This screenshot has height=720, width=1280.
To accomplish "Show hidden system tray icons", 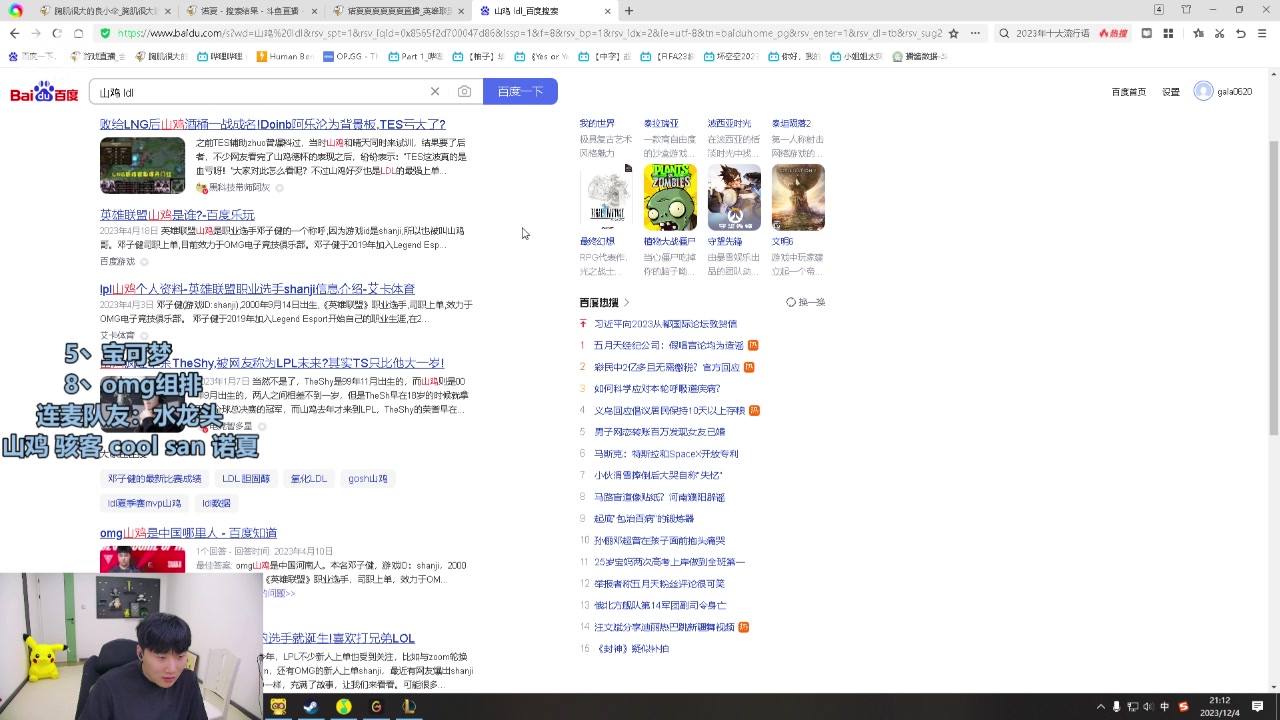I will pyautogui.click(x=1101, y=707).
